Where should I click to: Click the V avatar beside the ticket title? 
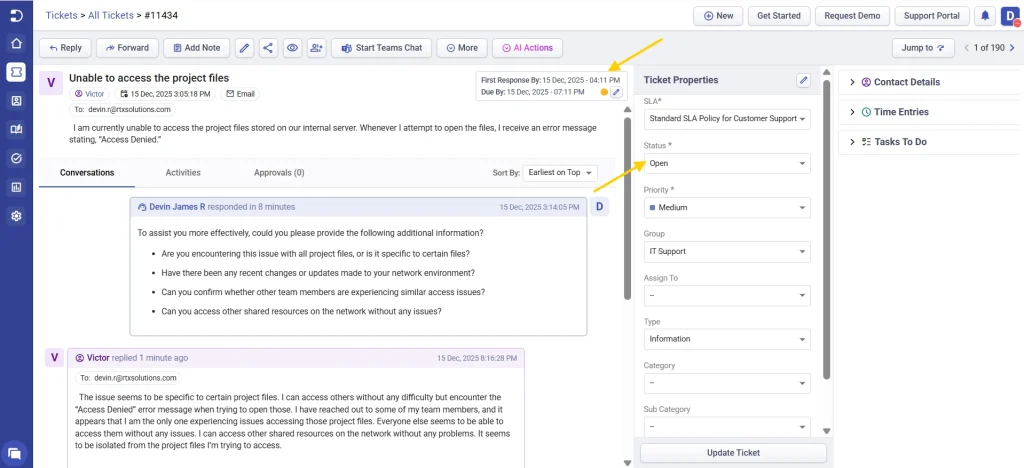[x=52, y=82]
